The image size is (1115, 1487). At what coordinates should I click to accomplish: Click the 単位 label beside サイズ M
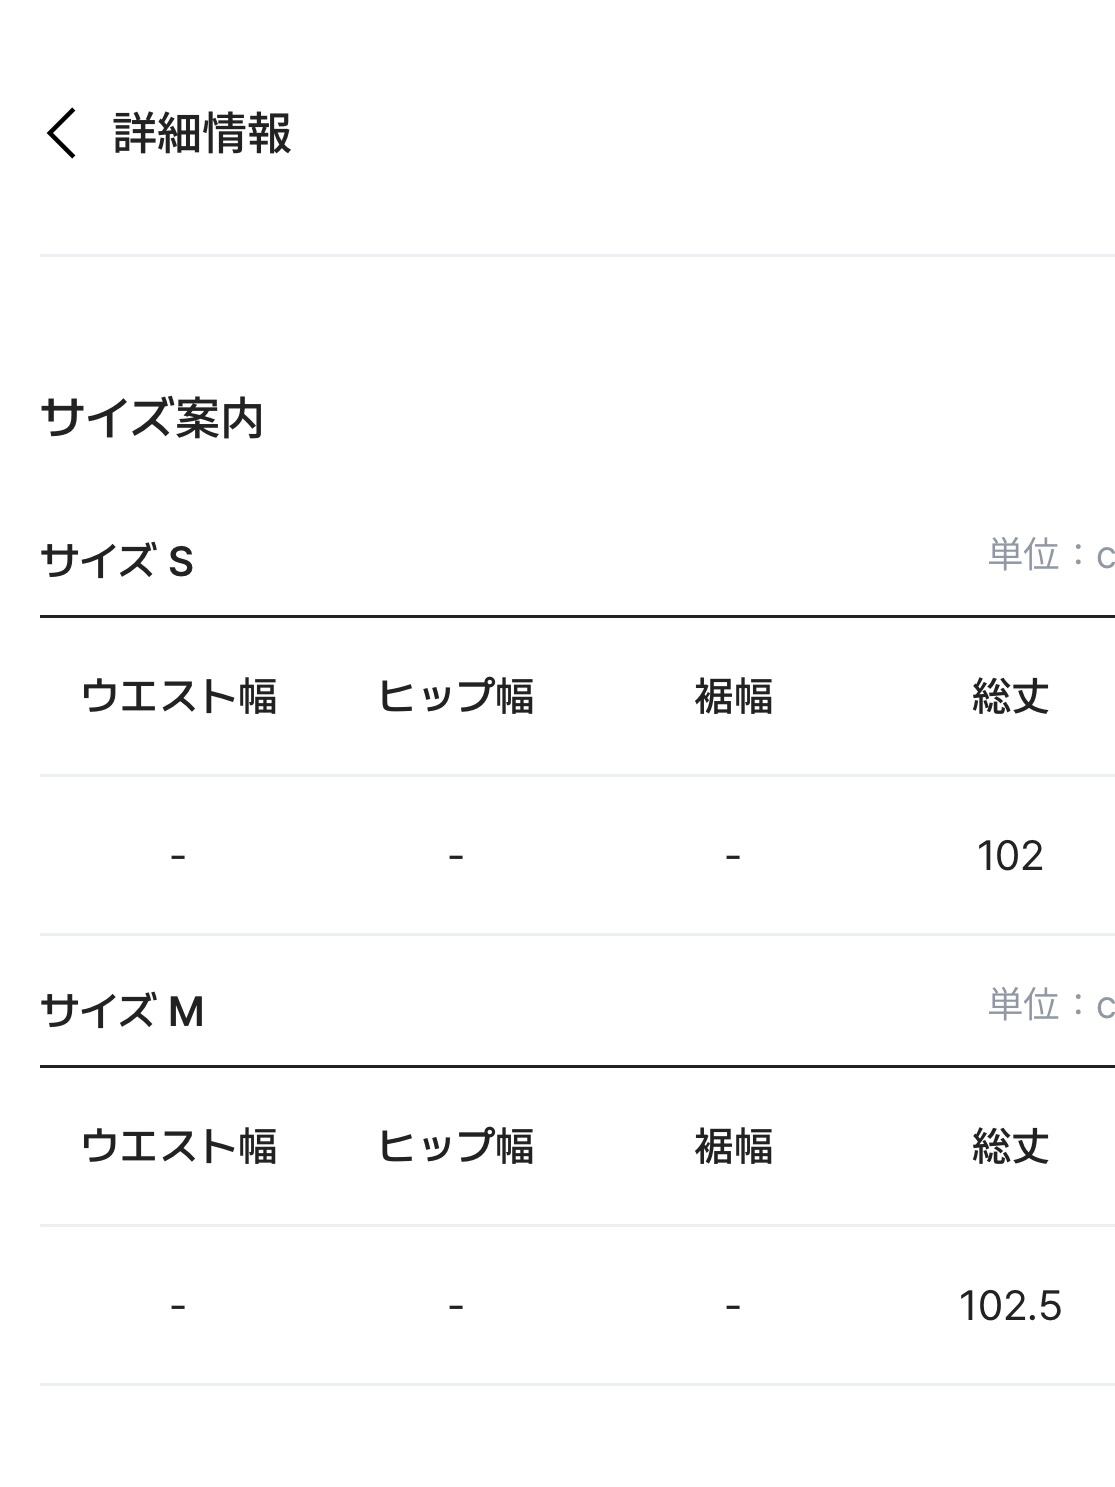tap(1050, 1005)
